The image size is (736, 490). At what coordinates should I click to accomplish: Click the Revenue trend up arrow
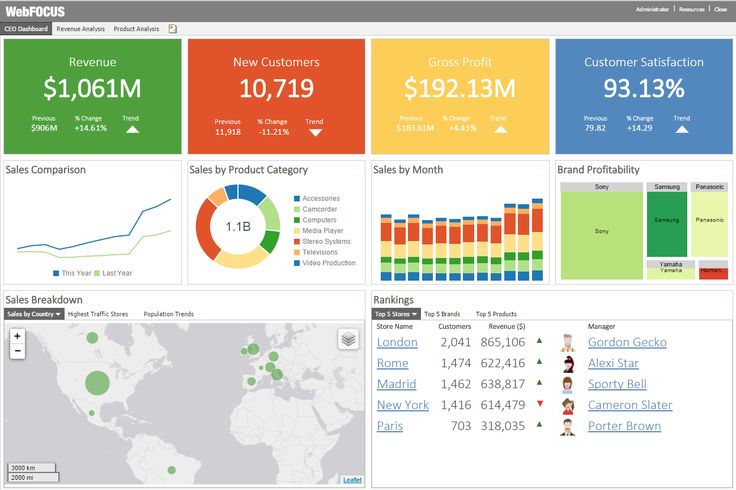131,129
